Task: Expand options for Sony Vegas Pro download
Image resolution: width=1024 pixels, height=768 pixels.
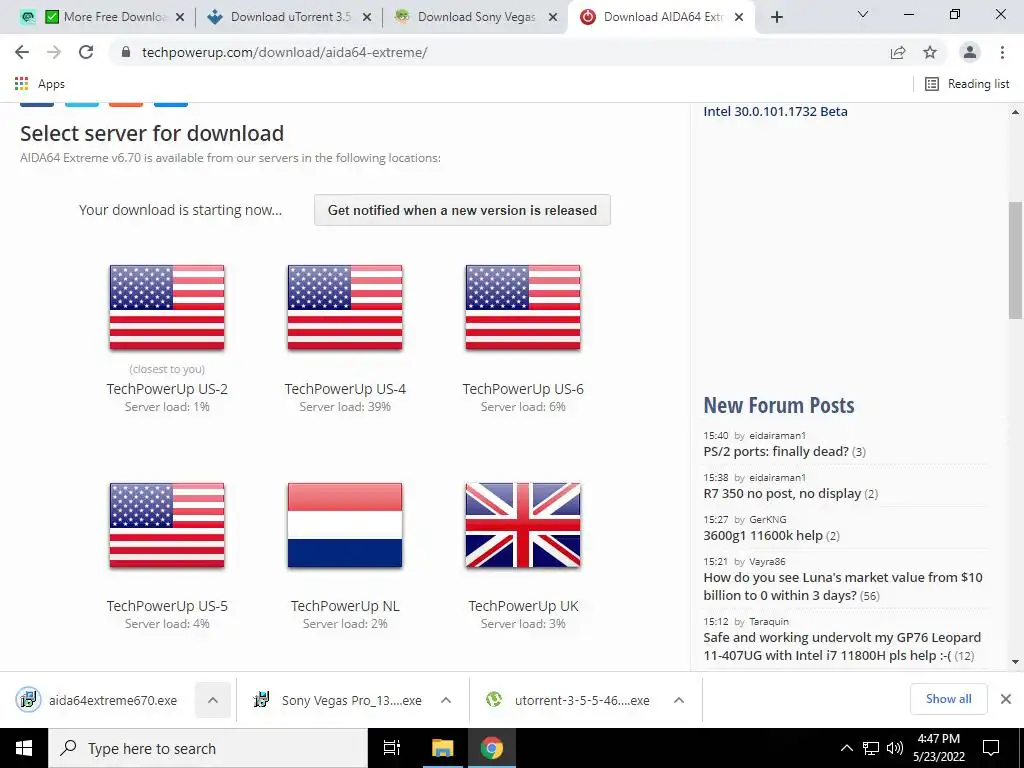Action: pyautogui.click(x=446, y=700)
